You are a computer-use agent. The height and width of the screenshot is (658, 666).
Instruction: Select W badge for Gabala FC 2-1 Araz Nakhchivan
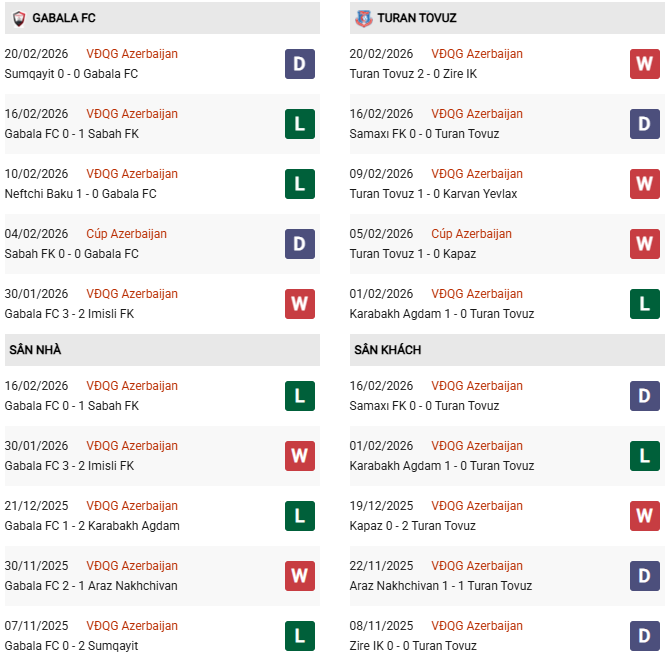[x=299, y=576]
